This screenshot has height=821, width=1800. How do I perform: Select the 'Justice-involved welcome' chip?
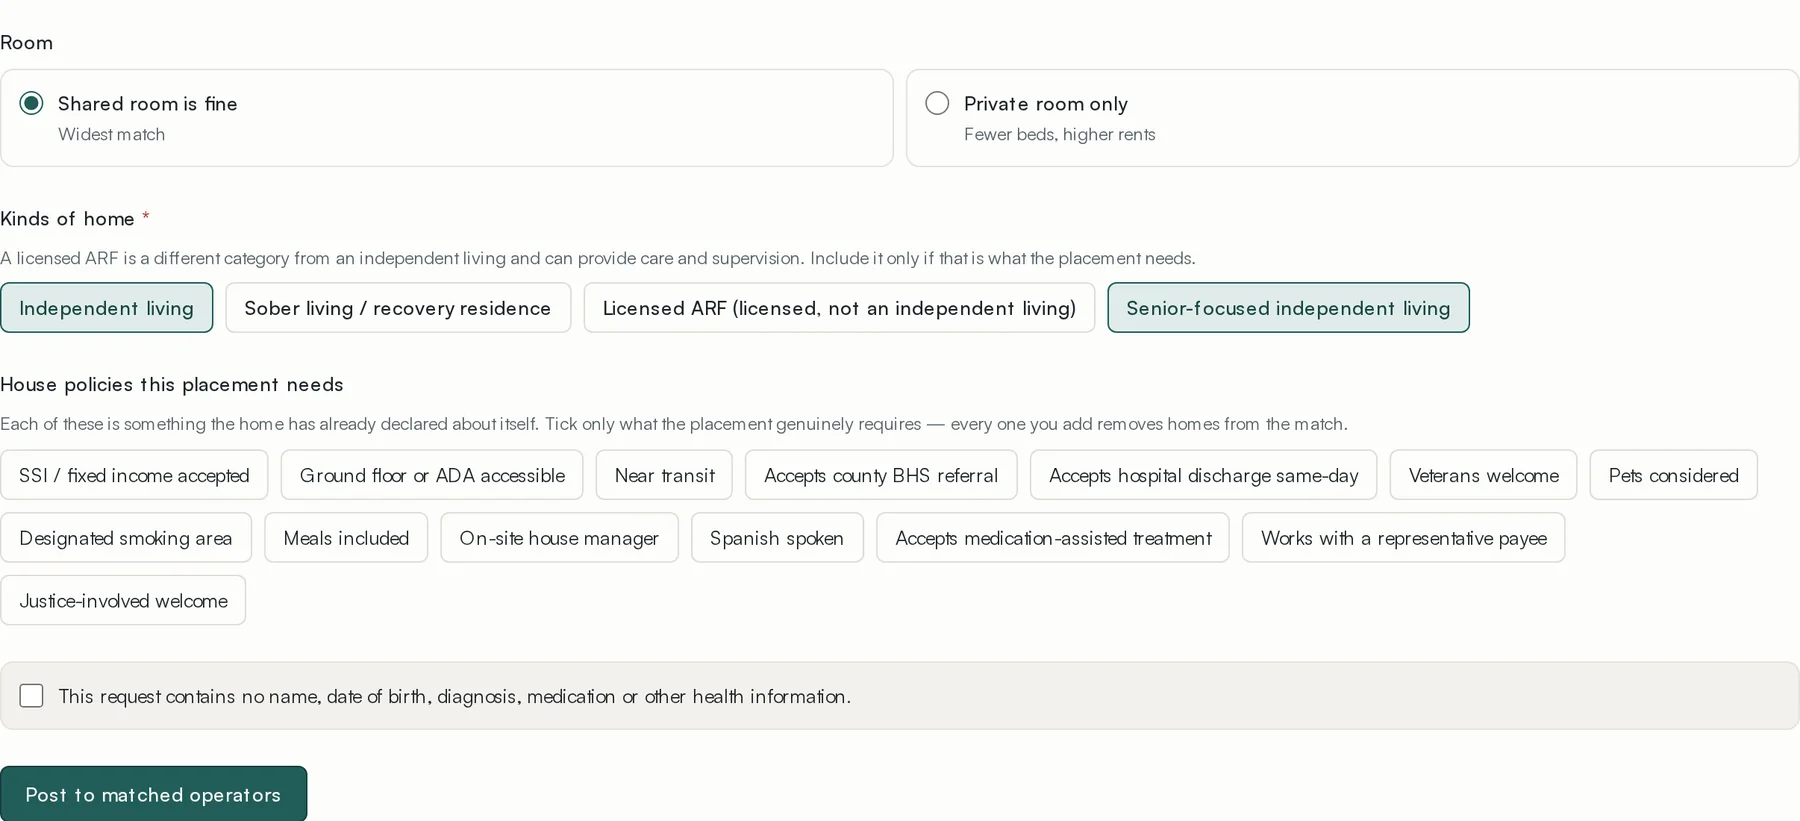[x=123, y=600]
